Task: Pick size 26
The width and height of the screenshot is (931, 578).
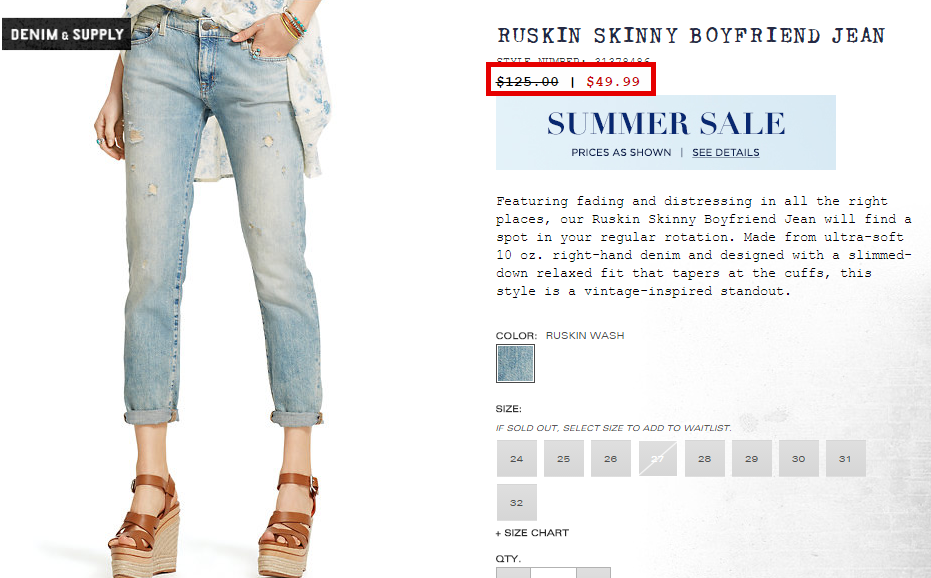Action: [610, 459]
